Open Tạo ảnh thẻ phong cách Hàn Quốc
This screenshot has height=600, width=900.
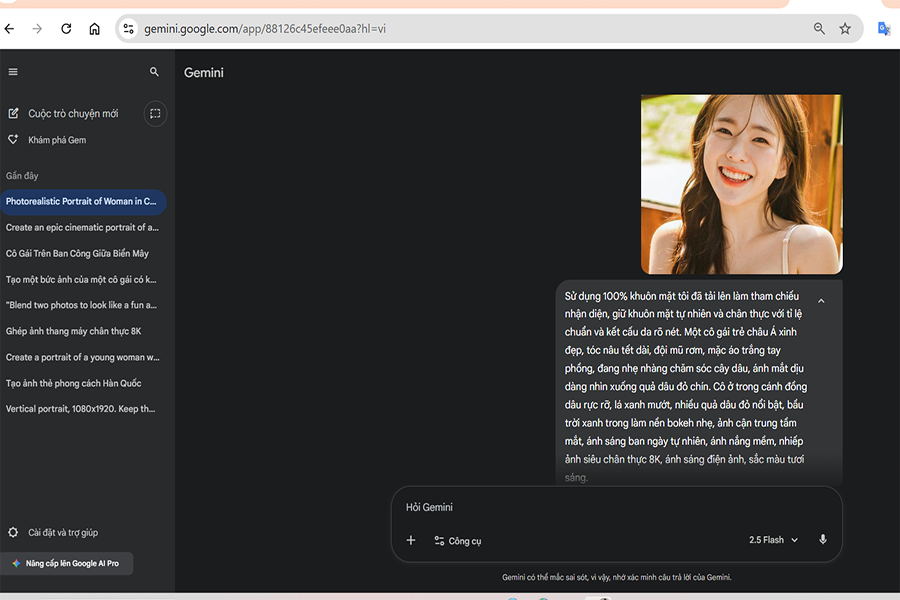tap(74, 383)
